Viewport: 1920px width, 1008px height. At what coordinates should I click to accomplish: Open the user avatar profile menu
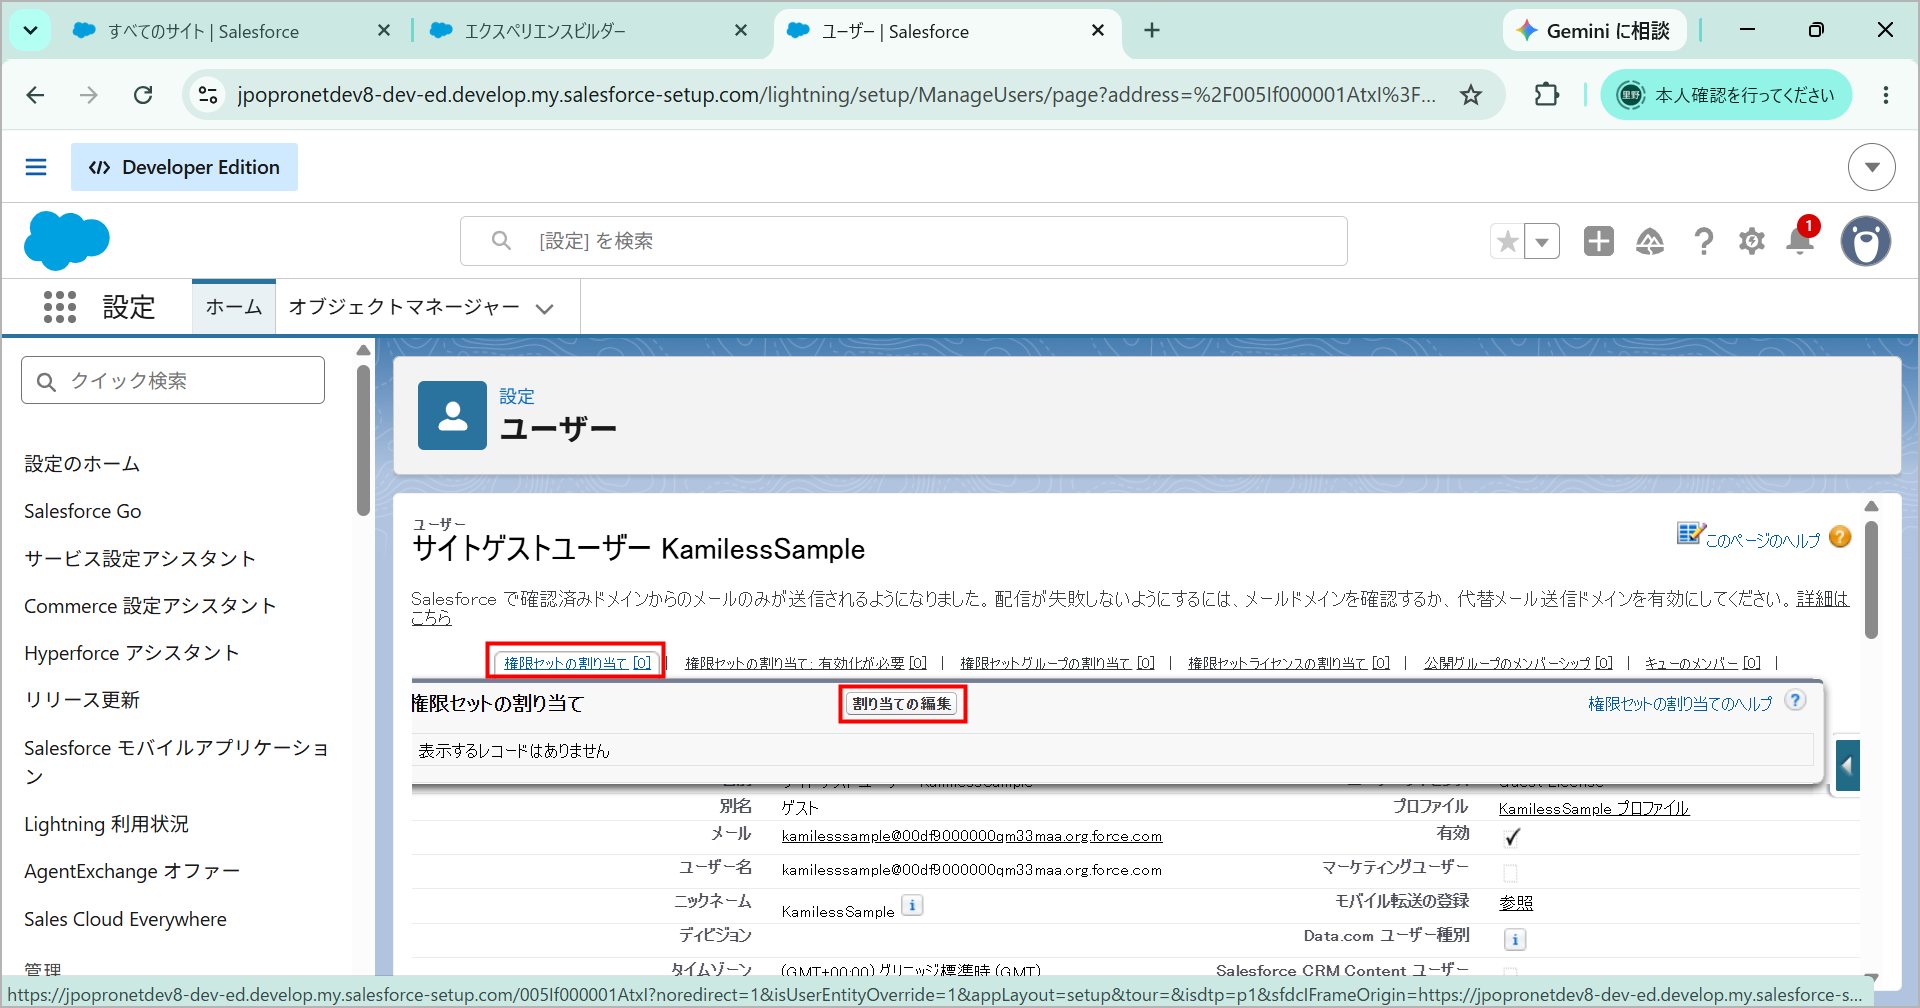pos(1866,241)
